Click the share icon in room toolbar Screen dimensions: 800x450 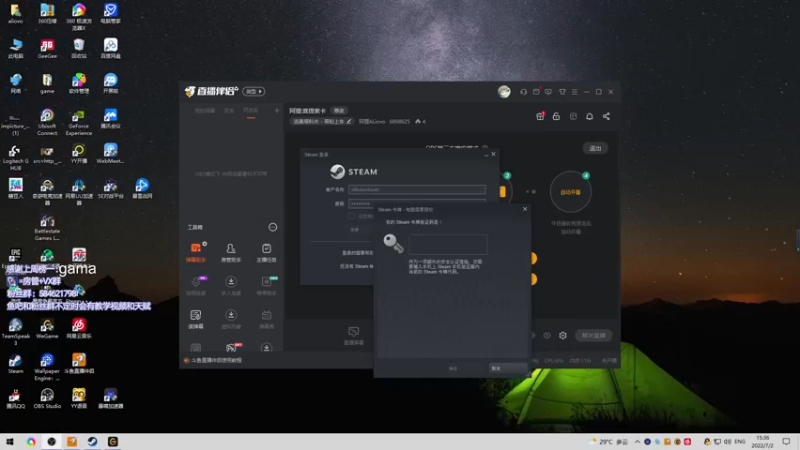[606, 116]
